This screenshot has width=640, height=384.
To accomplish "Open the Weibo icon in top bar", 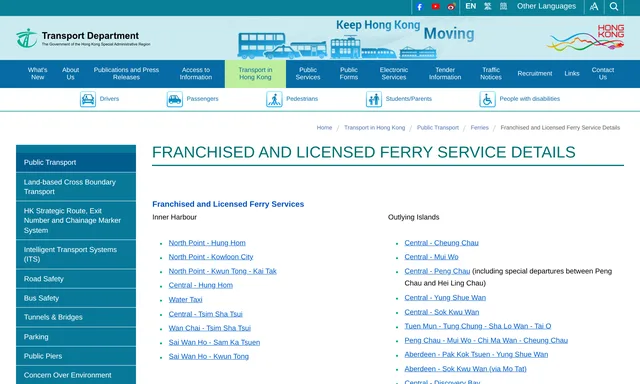I will click(x=451, y=7).
